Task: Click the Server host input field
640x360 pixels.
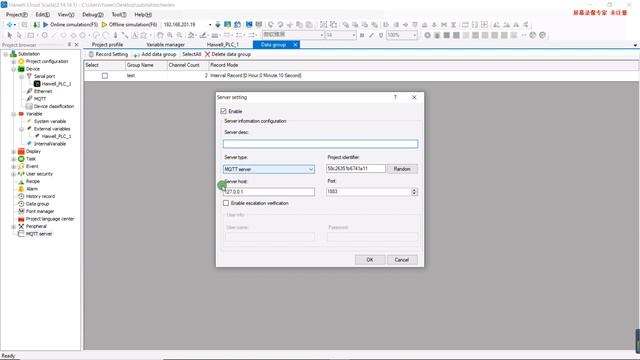Action: pos(269,191)
